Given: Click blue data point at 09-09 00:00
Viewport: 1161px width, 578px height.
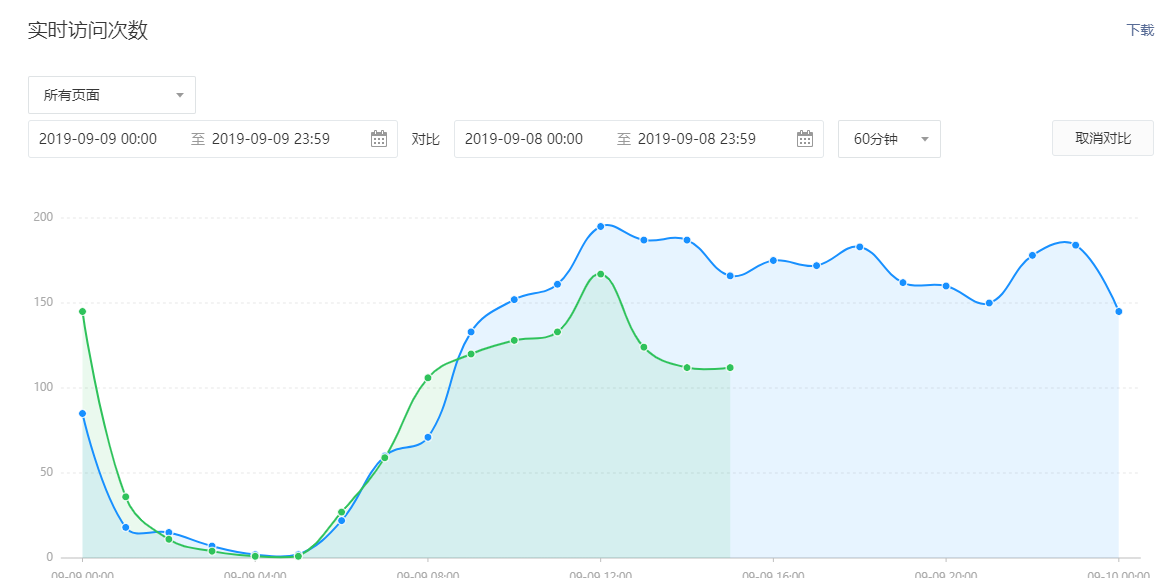Looking at the screenshot, I should pyautogui.click(x=82, y=413).
